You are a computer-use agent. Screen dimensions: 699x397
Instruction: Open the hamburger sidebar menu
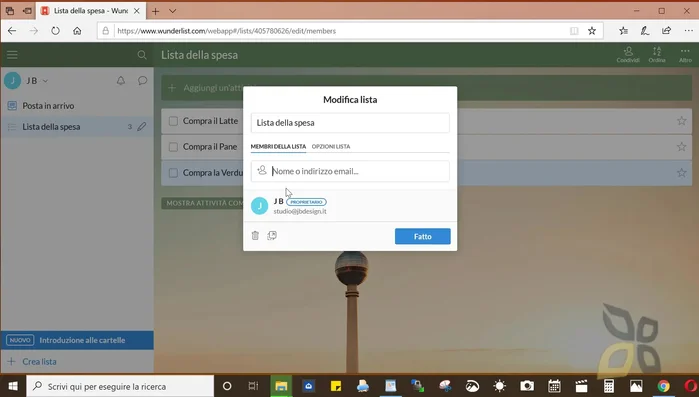[x=12, y=55]
